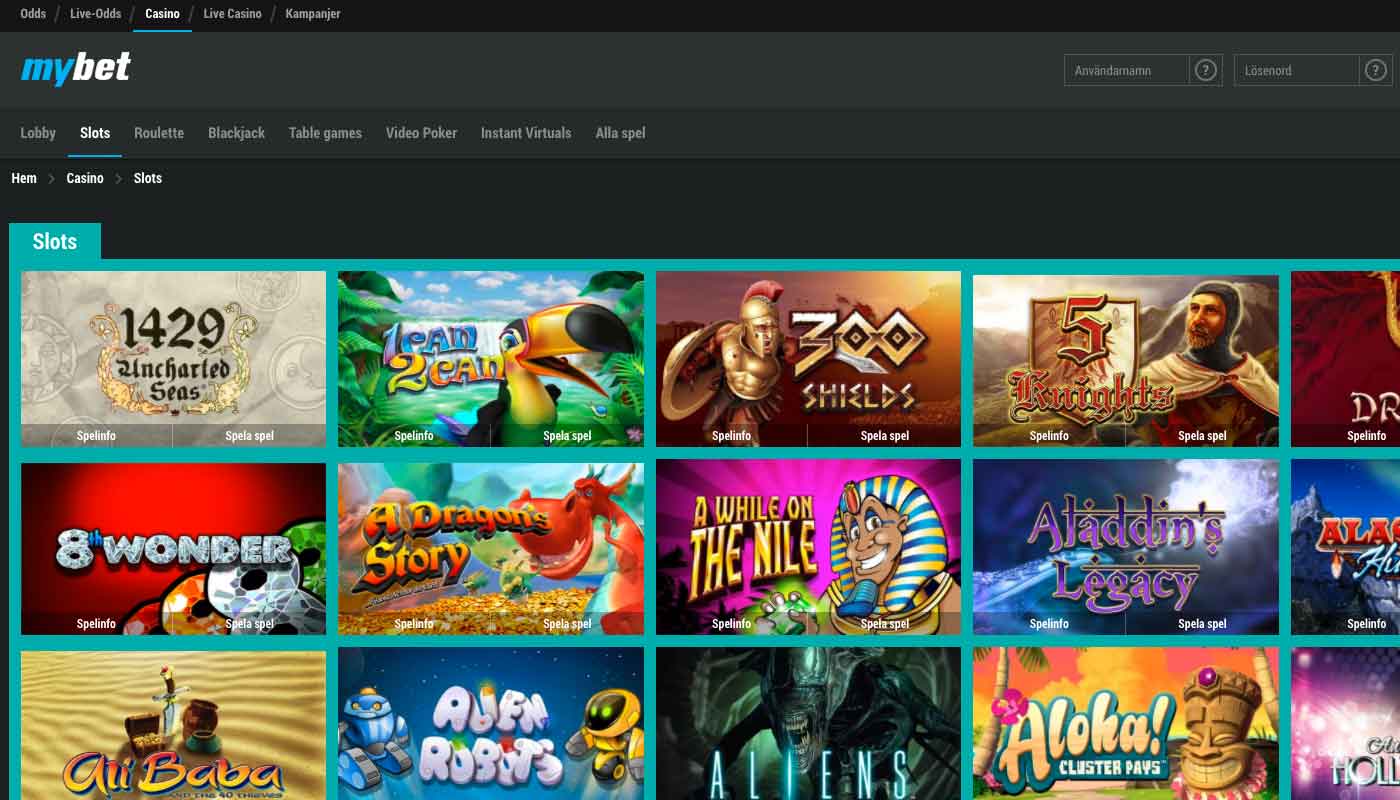Open the Live Casino top navigation tab
Viewport: 1400px width, 800px height.
click(x=232, y=14)
